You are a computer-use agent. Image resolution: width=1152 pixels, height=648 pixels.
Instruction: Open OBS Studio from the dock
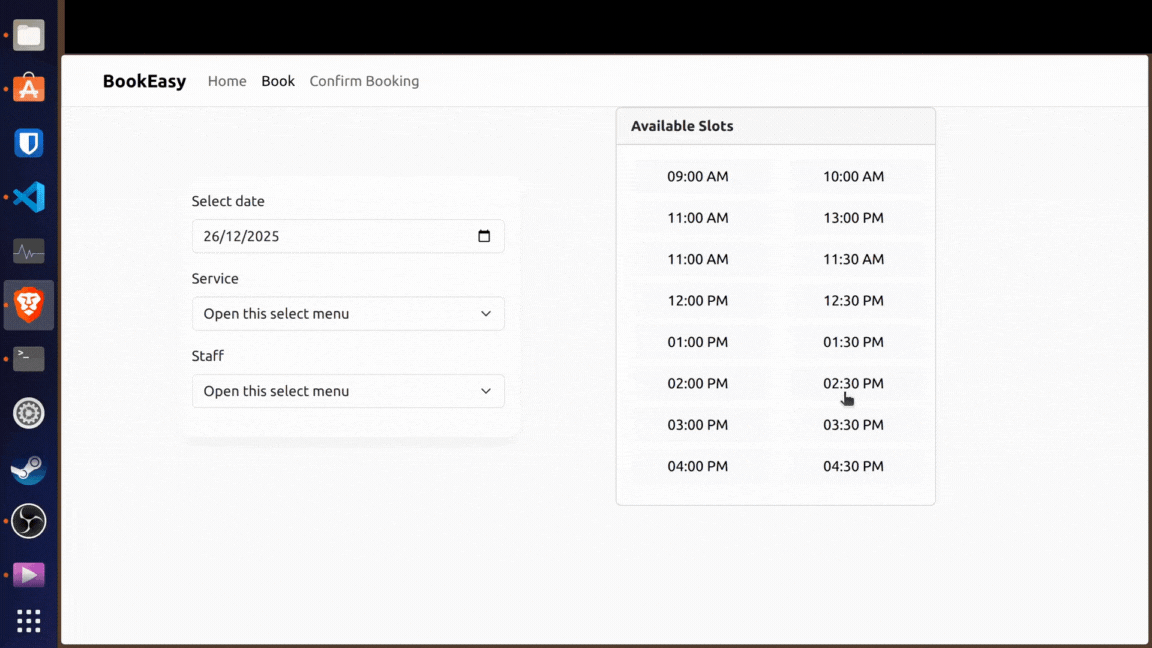click(x=29, y=521)
